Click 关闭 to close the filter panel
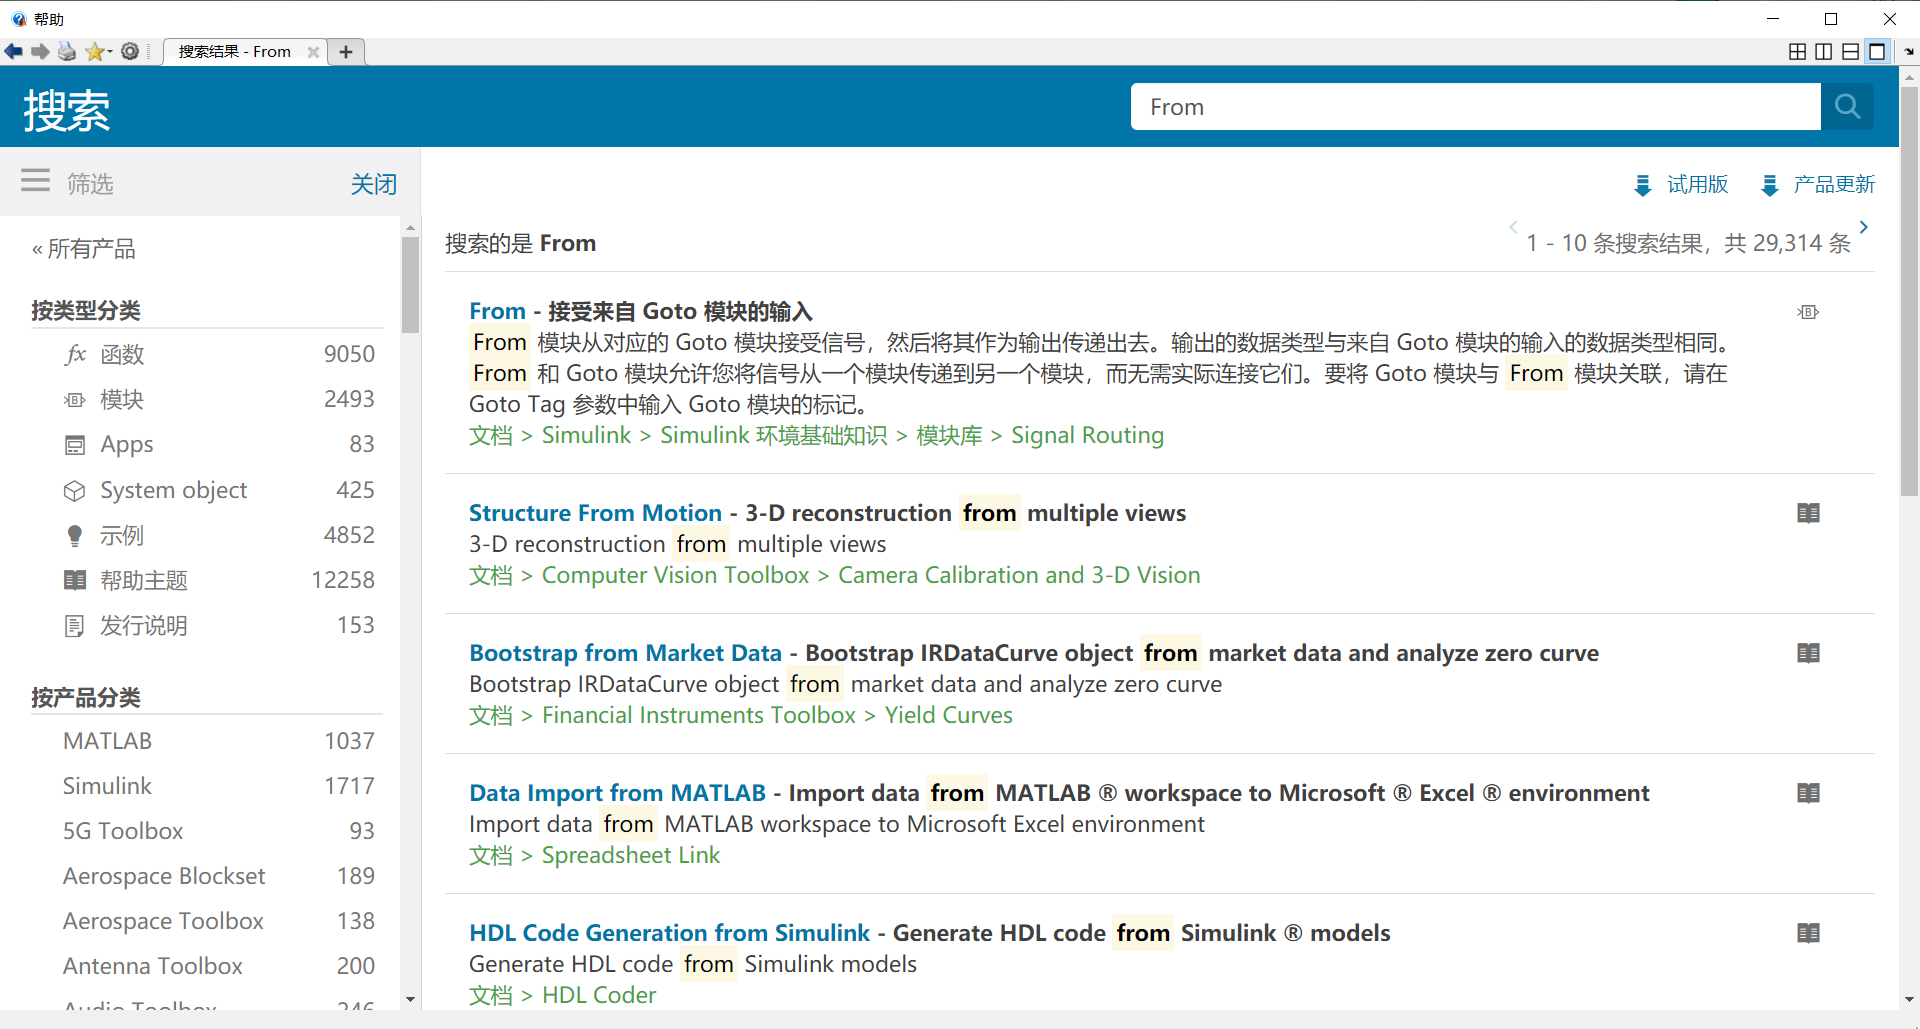 (373, 184)
